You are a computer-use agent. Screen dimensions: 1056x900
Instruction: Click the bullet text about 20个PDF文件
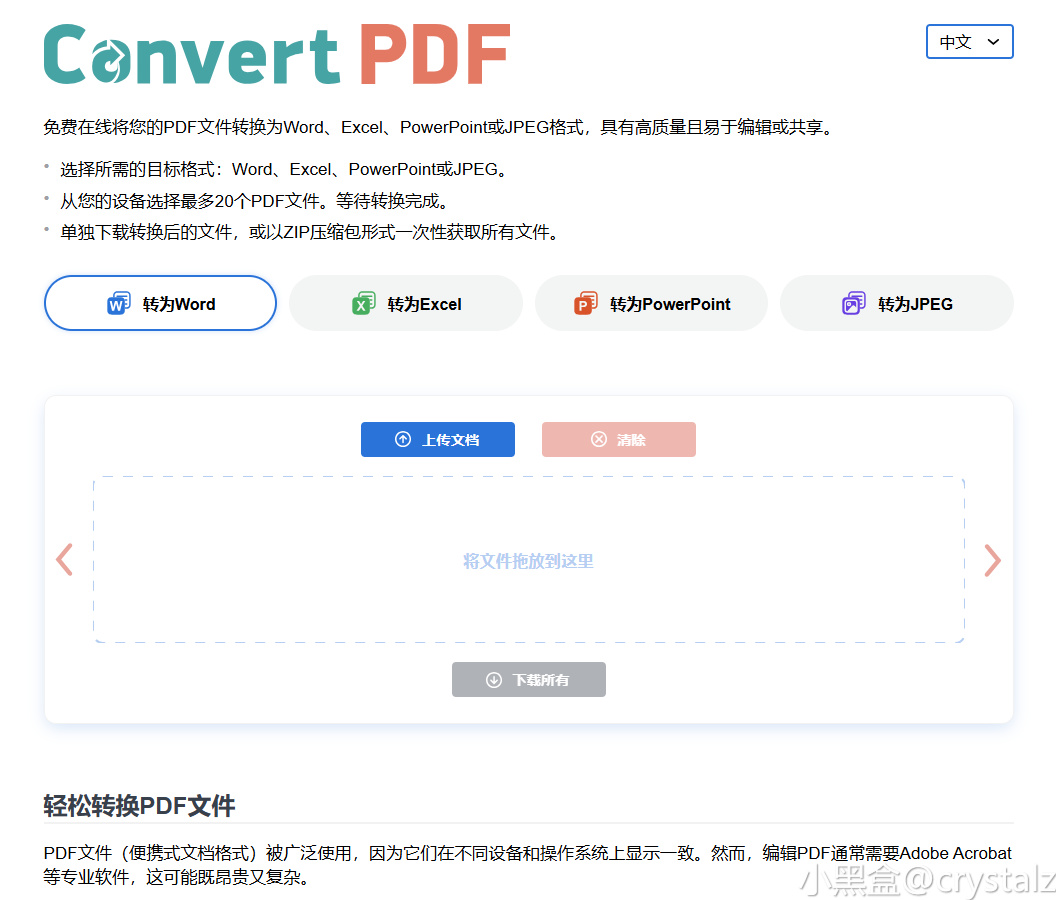(255, 201)
